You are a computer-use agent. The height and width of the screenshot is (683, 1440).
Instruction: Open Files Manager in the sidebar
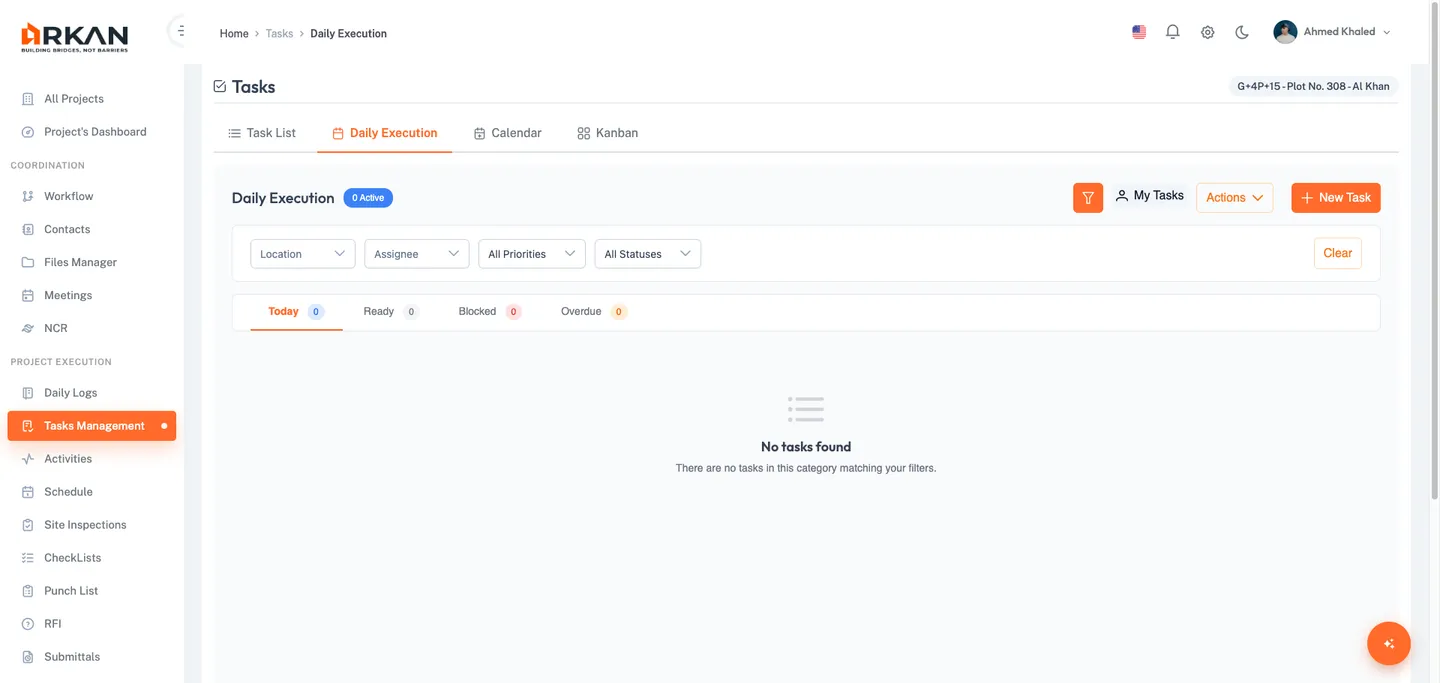80,262
